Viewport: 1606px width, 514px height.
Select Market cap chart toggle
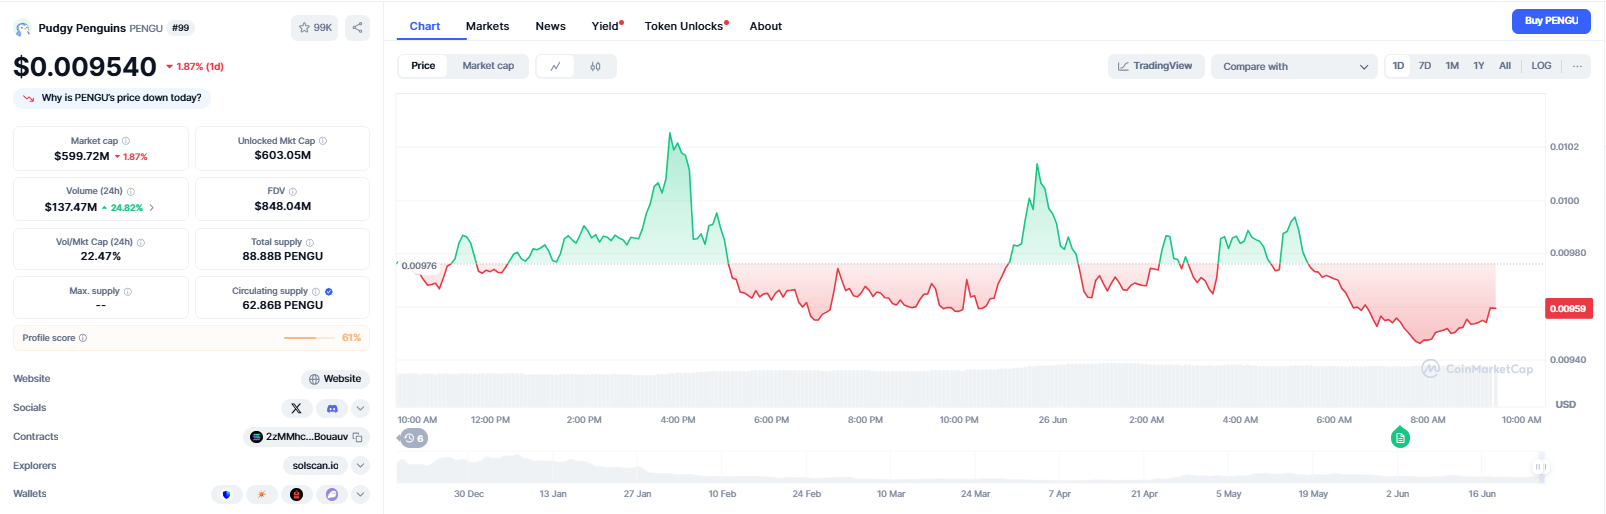(x=488, y=66)
